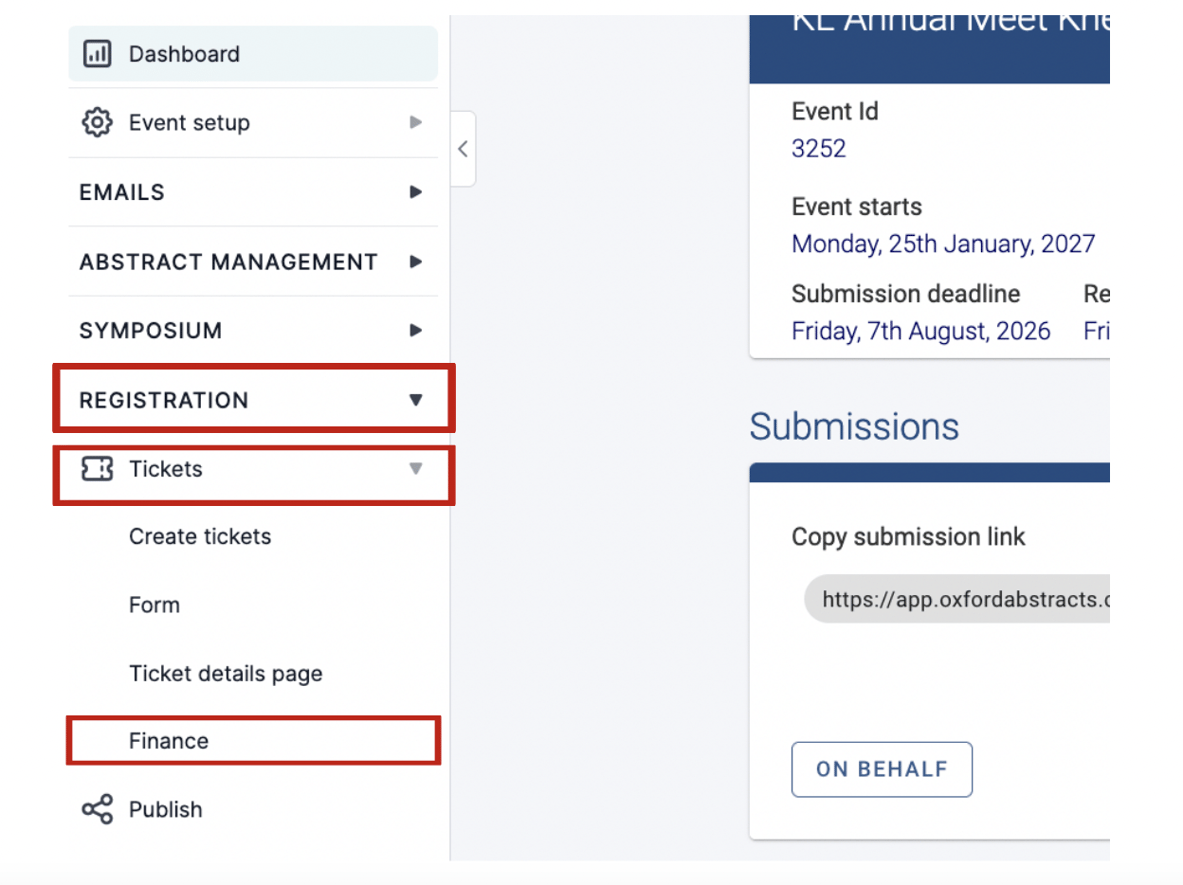Collapse the Tickets submenu
Image resolution: width=1183 pixels, height=885 pixels.
pos(416,468)
